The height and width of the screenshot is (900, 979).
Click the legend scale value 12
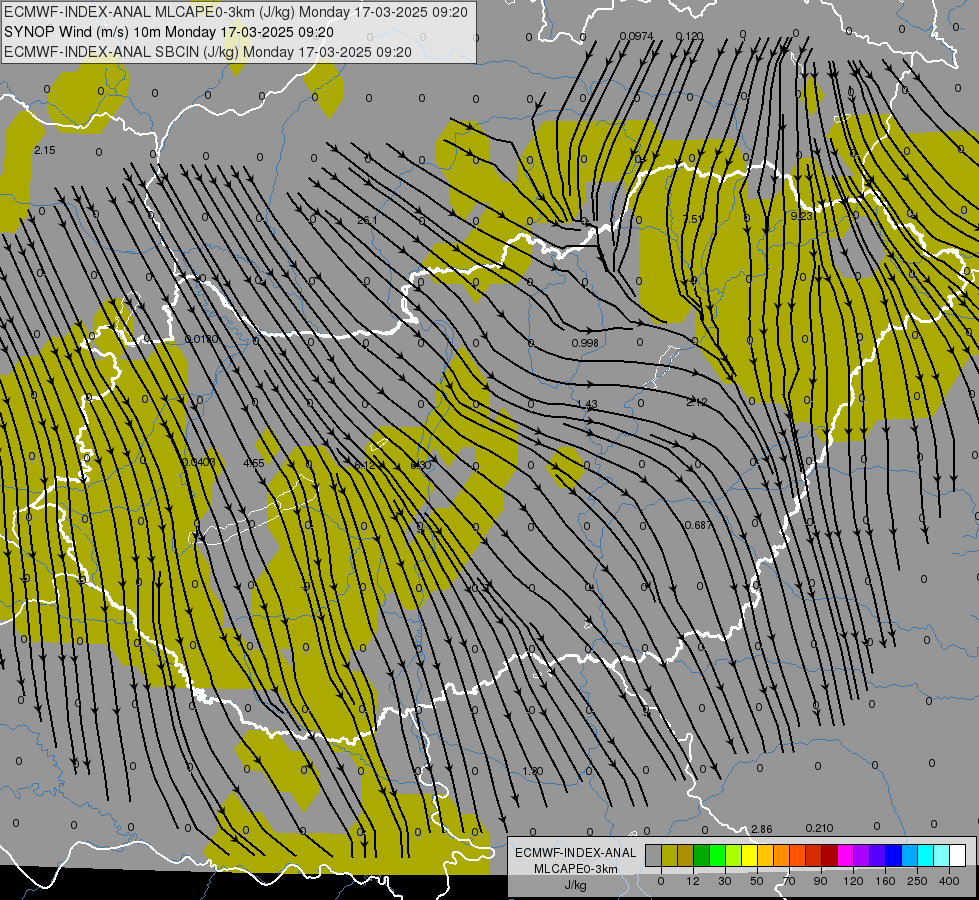click(x=692, y=881)
